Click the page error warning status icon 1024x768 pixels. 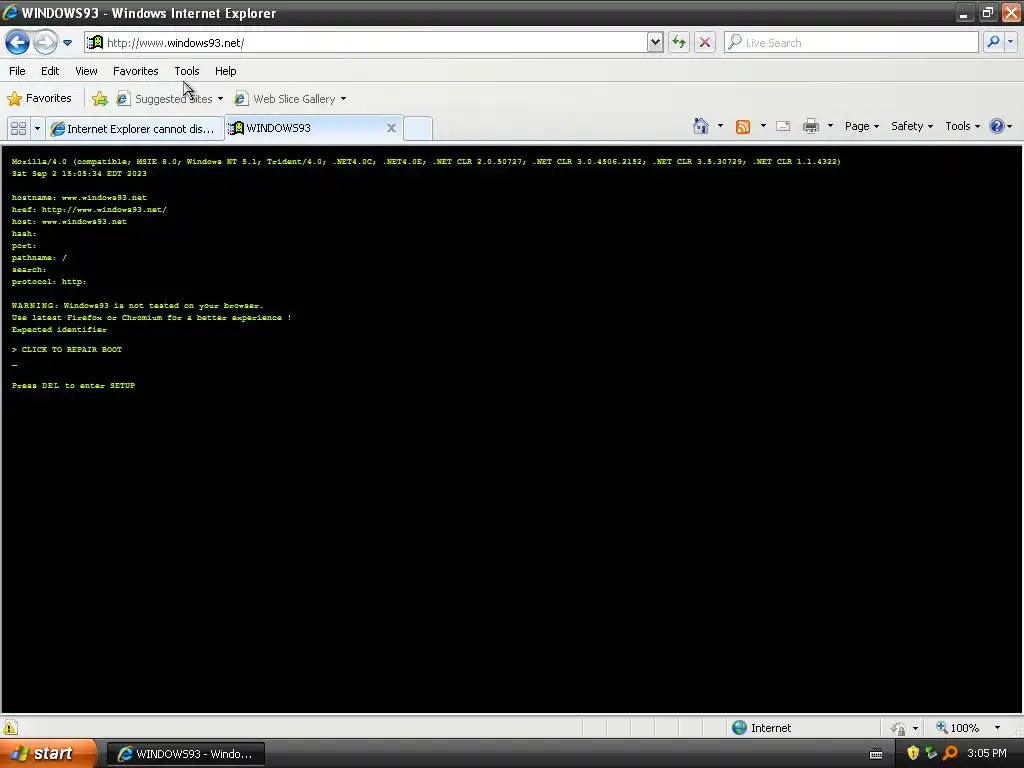10,728
